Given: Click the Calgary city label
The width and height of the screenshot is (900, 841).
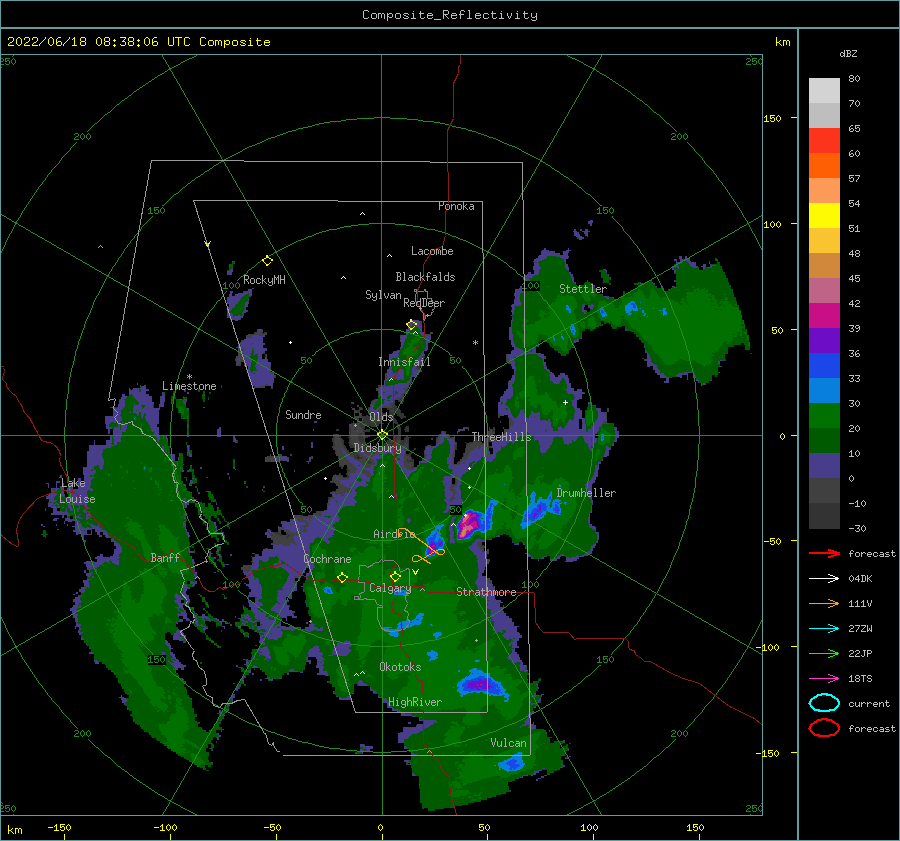Looking at the screenshot, I should (x=390, y=588).
